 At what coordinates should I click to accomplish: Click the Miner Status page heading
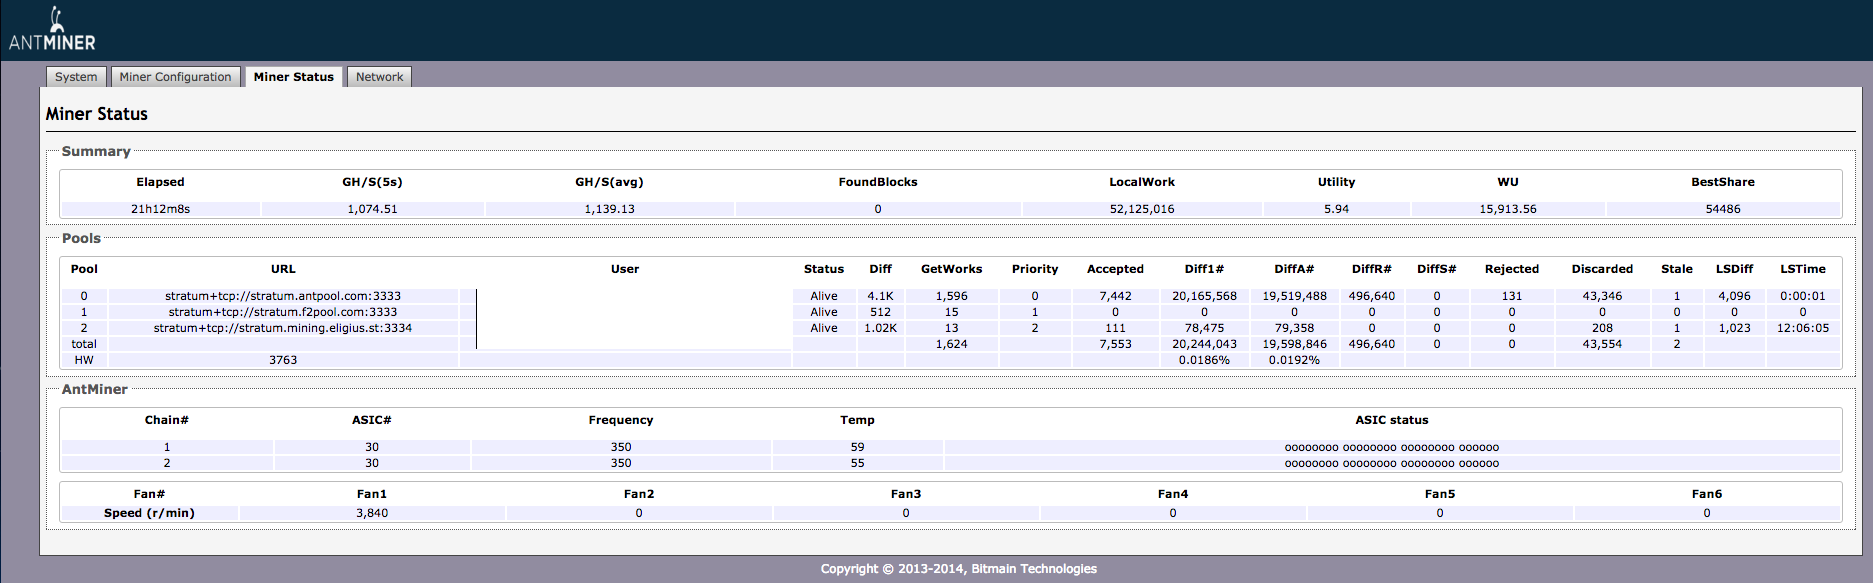(97, 114)
